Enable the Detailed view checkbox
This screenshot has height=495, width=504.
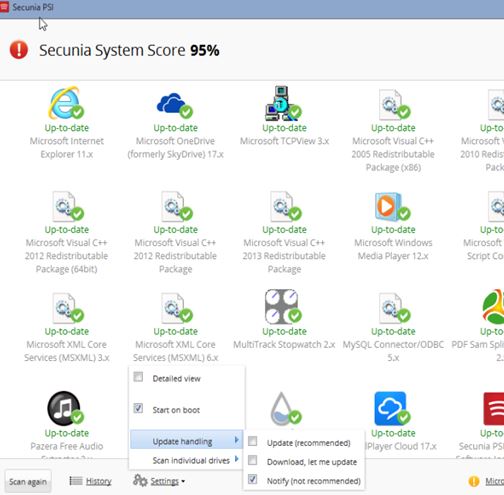click(x=138, y=377)
